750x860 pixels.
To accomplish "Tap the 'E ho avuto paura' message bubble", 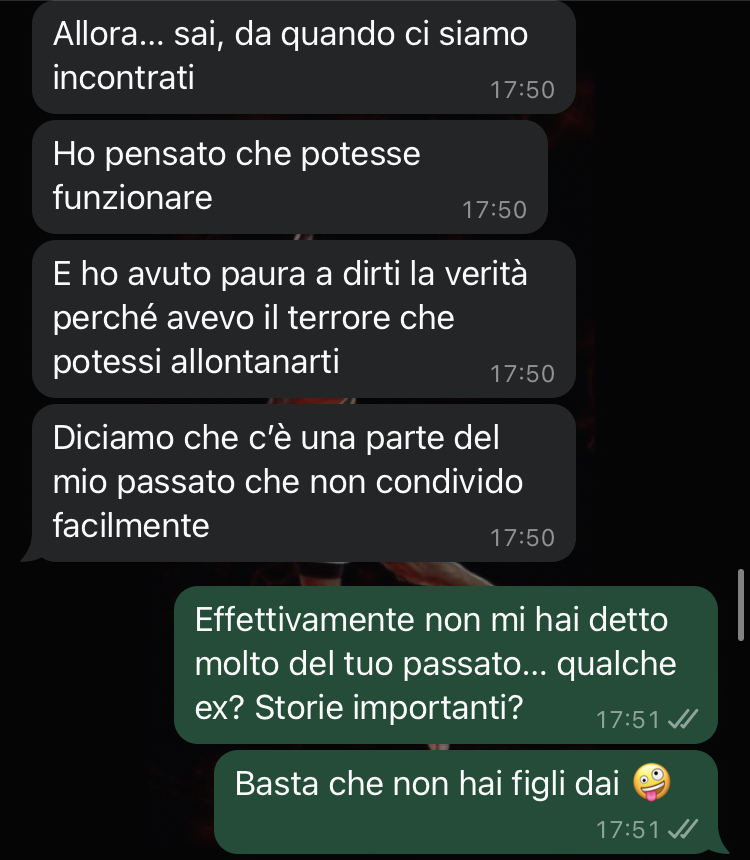I will [x=303, y=319].
